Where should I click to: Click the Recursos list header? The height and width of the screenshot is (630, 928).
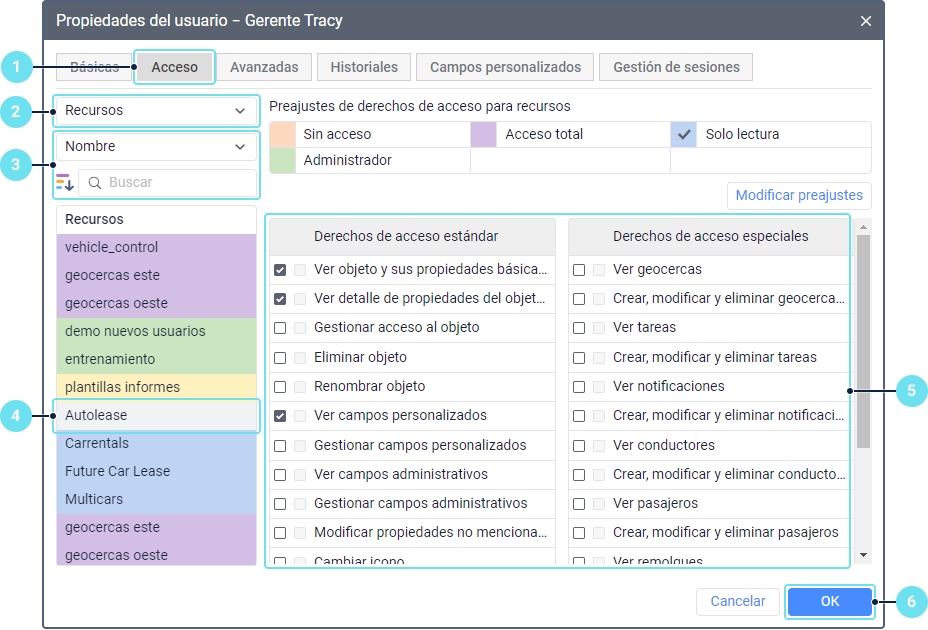point(156,220)
